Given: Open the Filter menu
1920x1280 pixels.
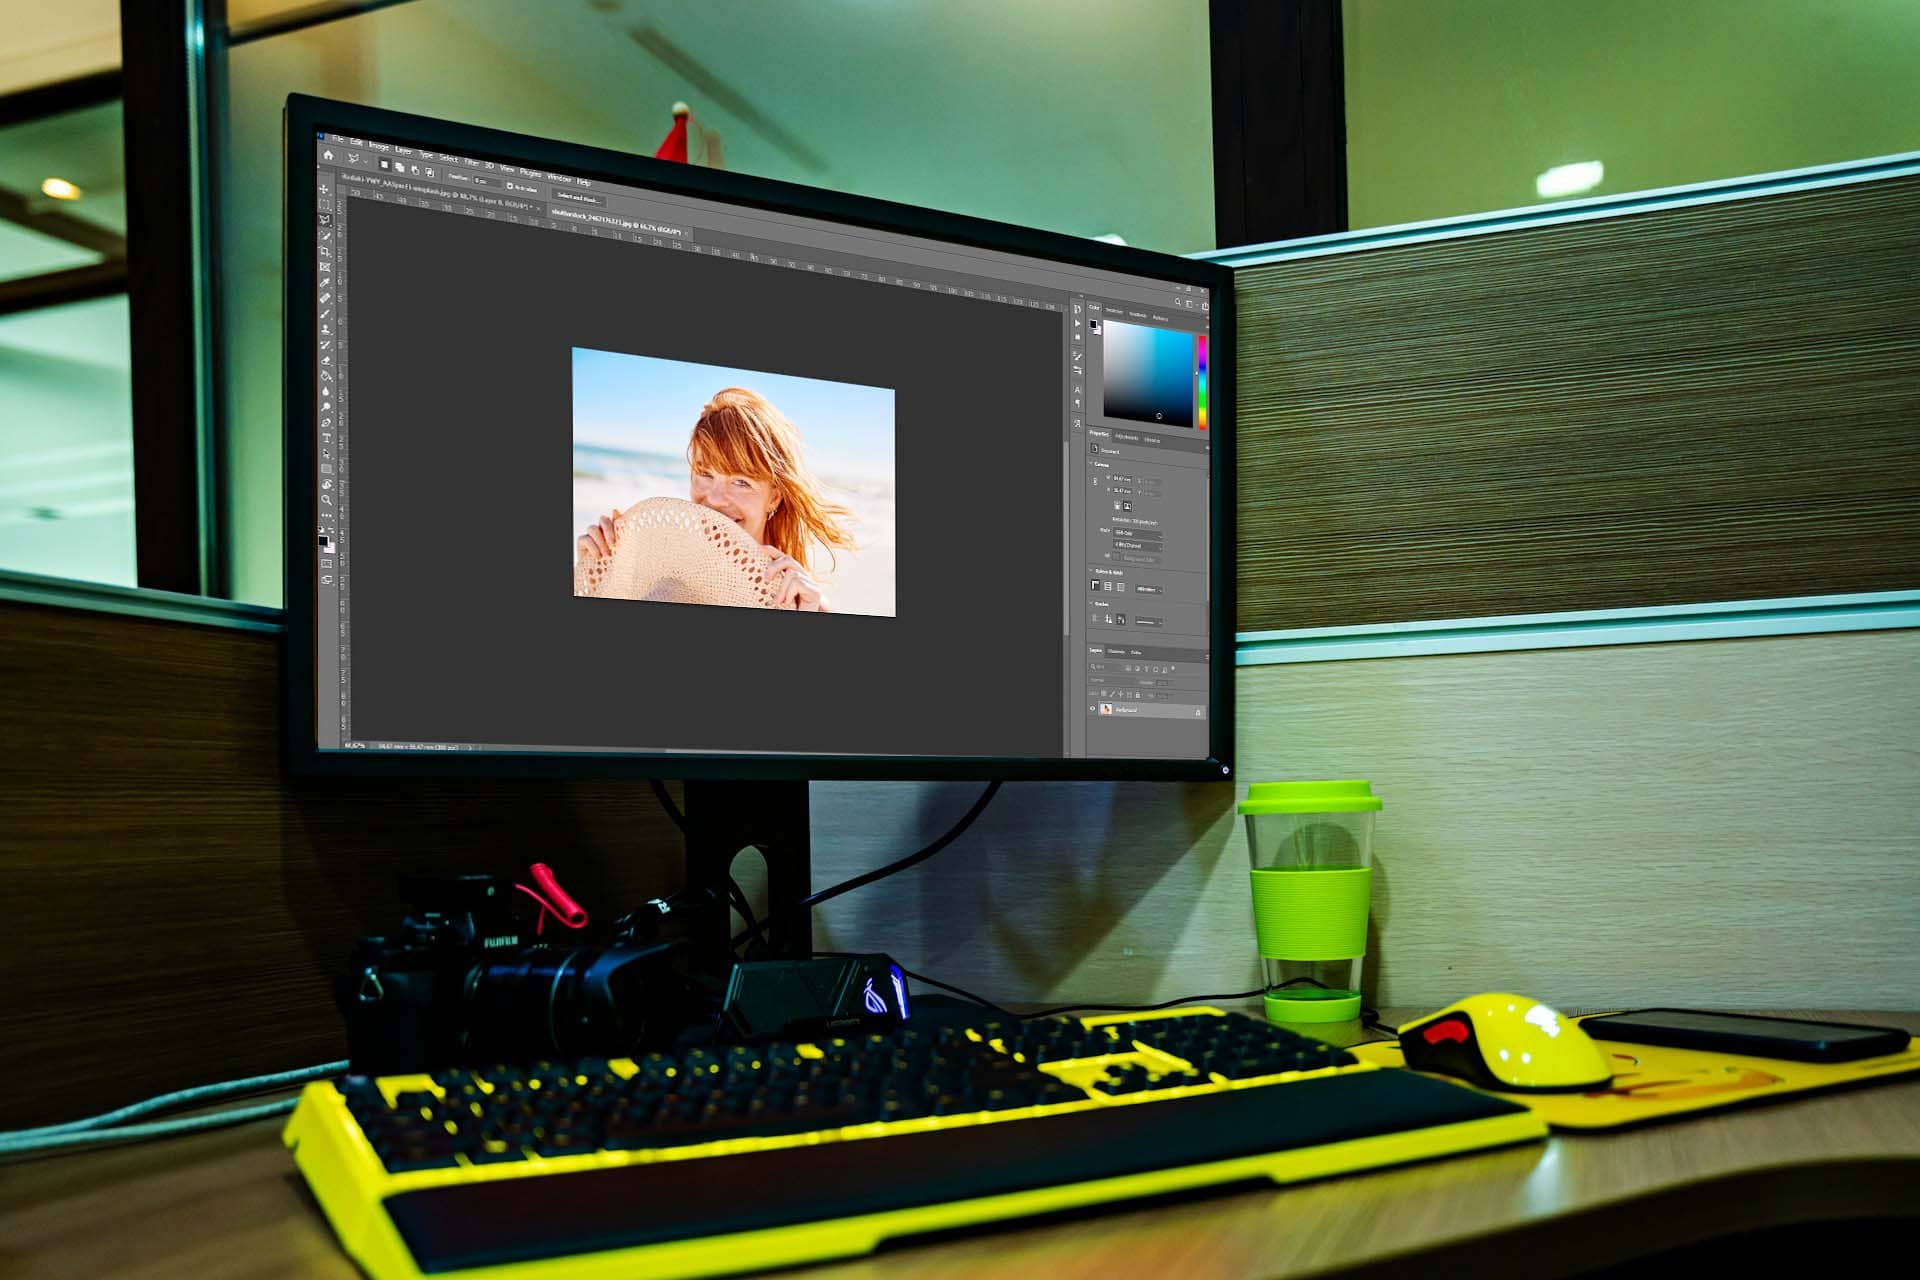Looking at the screenshot, I should [x=471, y=161].
